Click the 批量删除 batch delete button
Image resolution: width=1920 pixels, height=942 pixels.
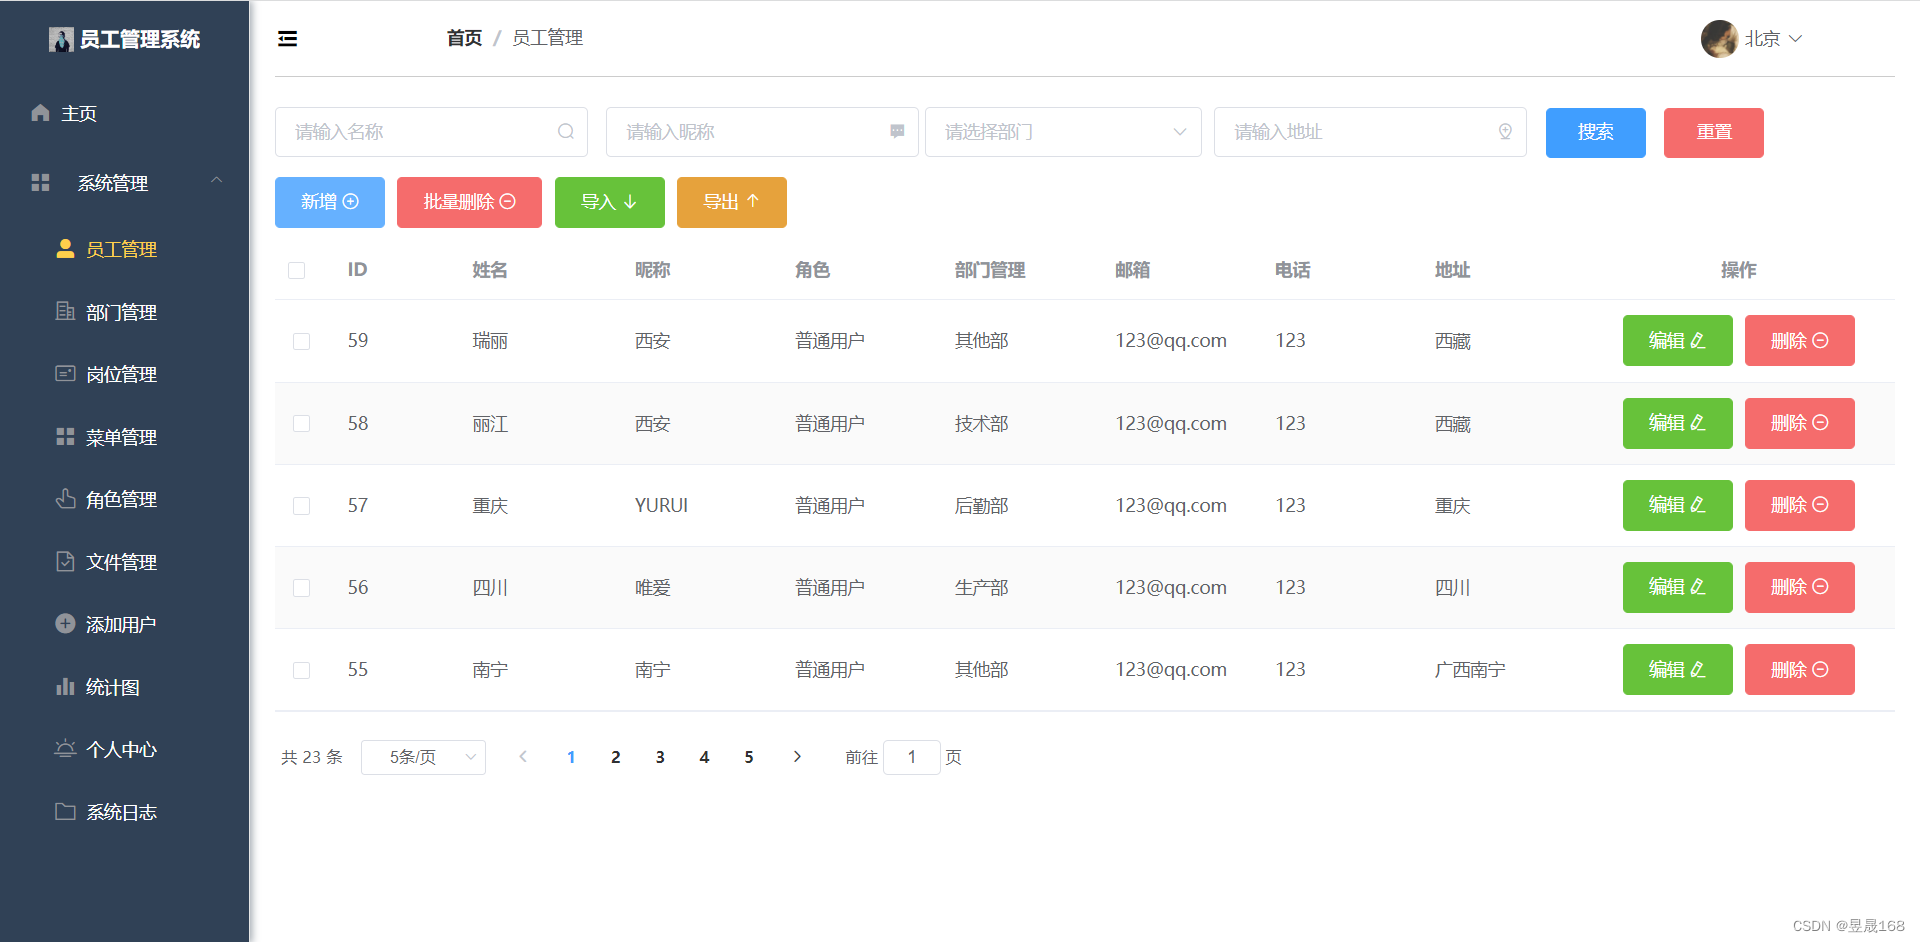coord(469,202)
